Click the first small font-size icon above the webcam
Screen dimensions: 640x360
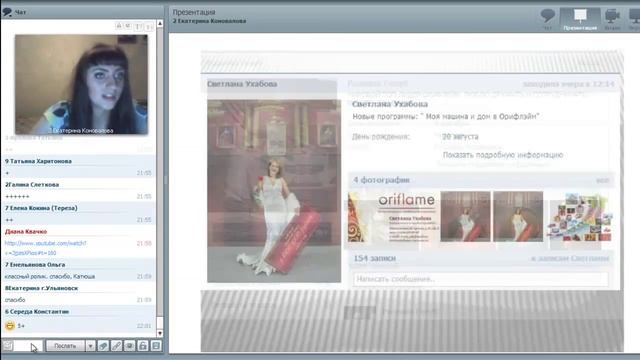pyautogui.click(x=118, y=26)
